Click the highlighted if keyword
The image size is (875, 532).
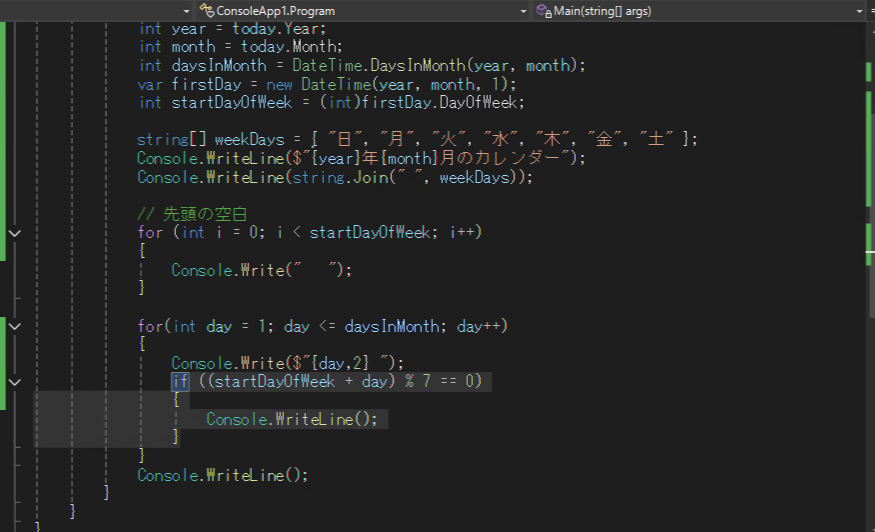179,382
